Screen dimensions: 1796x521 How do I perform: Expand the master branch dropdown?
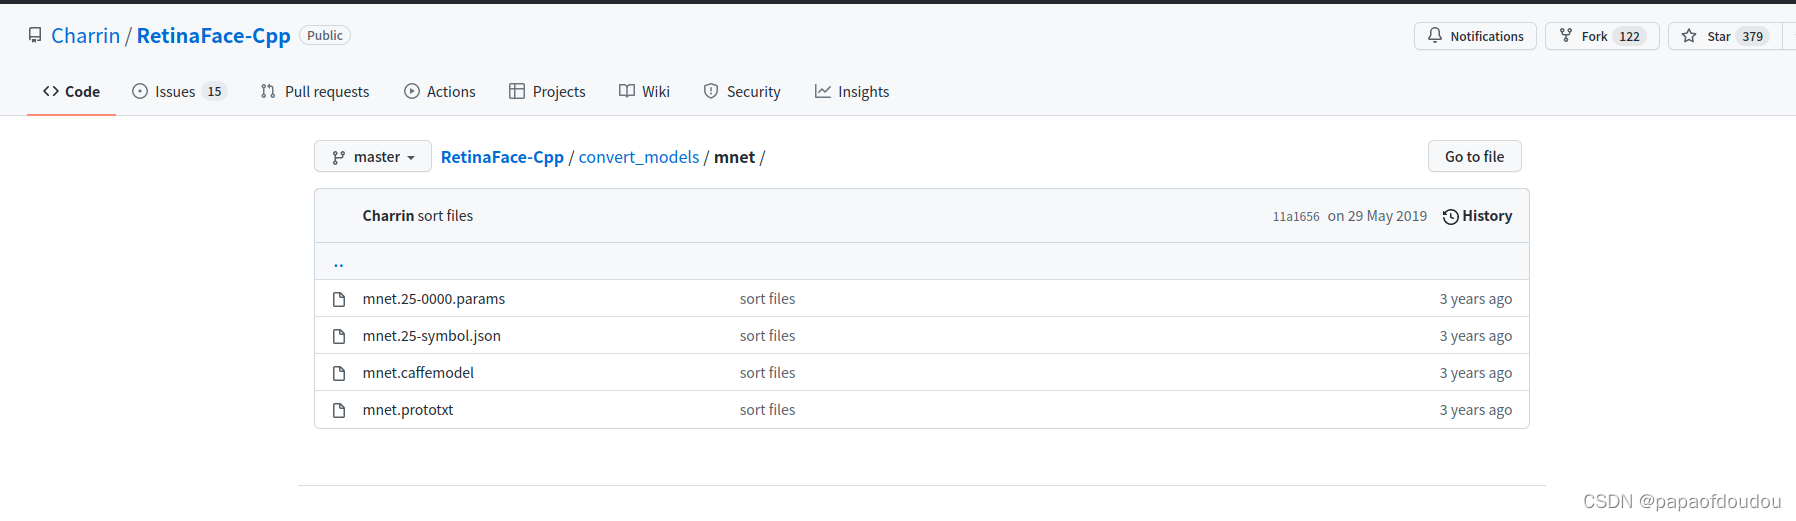coord(373,157)
